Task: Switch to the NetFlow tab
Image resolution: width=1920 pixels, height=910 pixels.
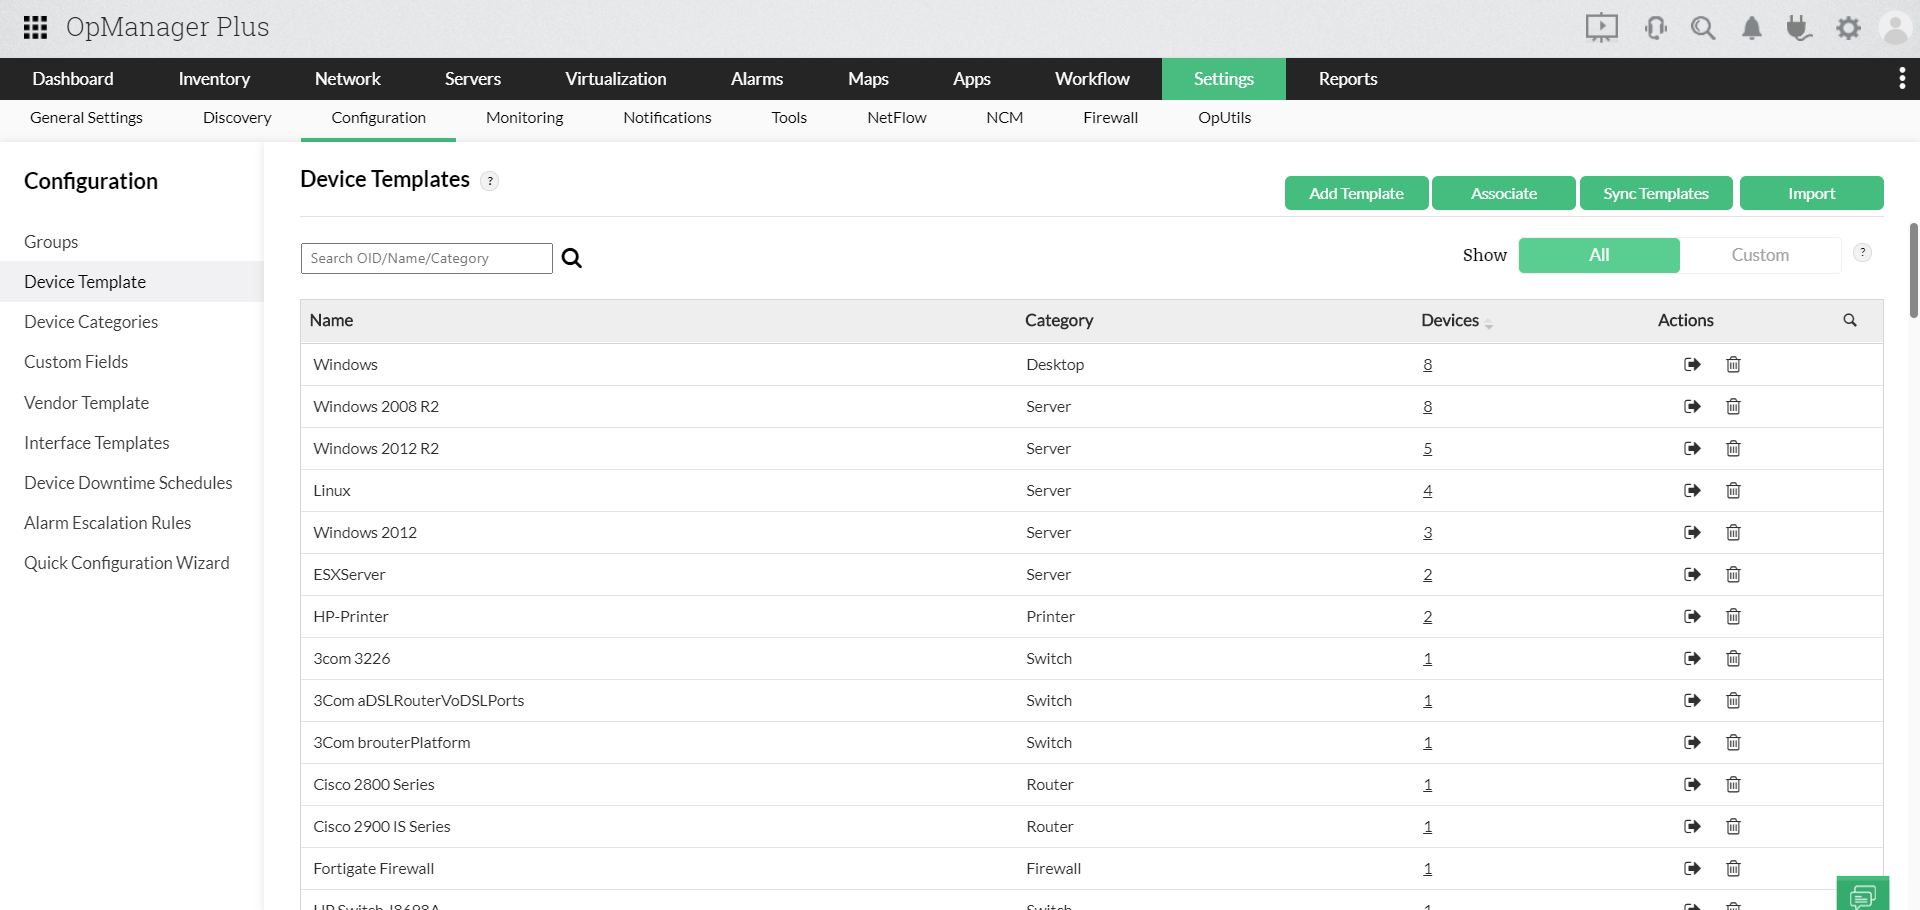Action: point(896,117)
